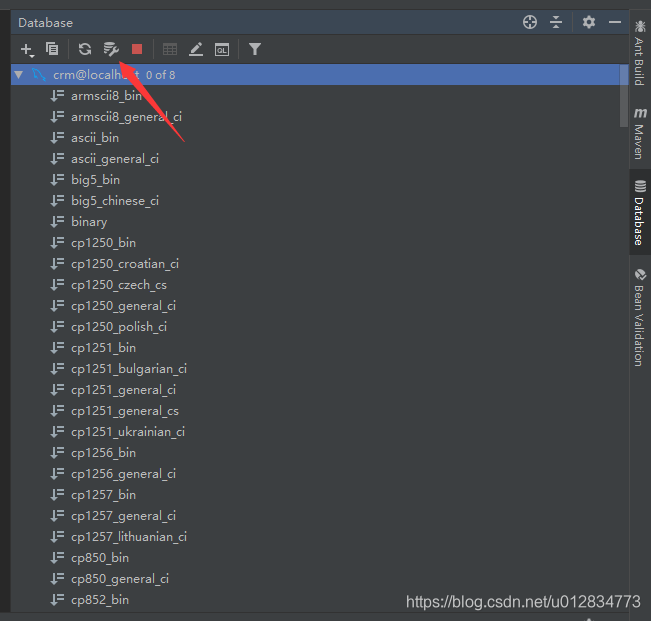Select the cp1250_bin collation
Viewport: 651px width, 621px height.
click(103, 243)
